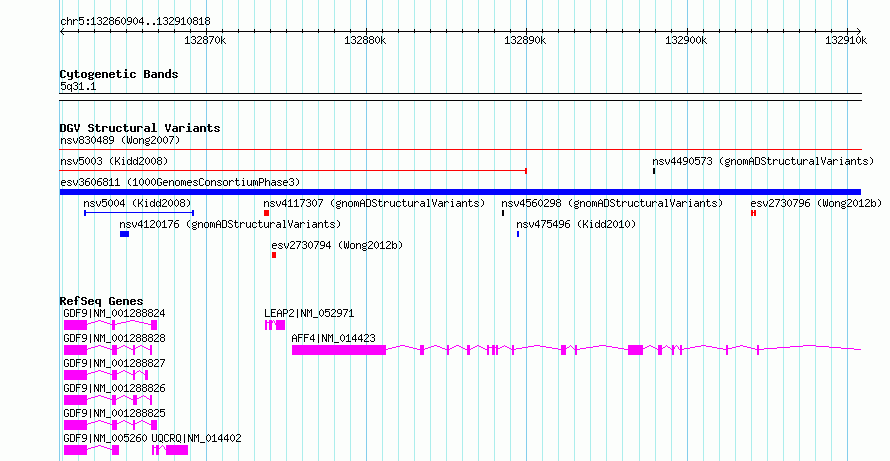Screen dimensions: 890x461
Task: Click the nsv830489 (Wong2007) variant label
Action: tap(120, 140)
